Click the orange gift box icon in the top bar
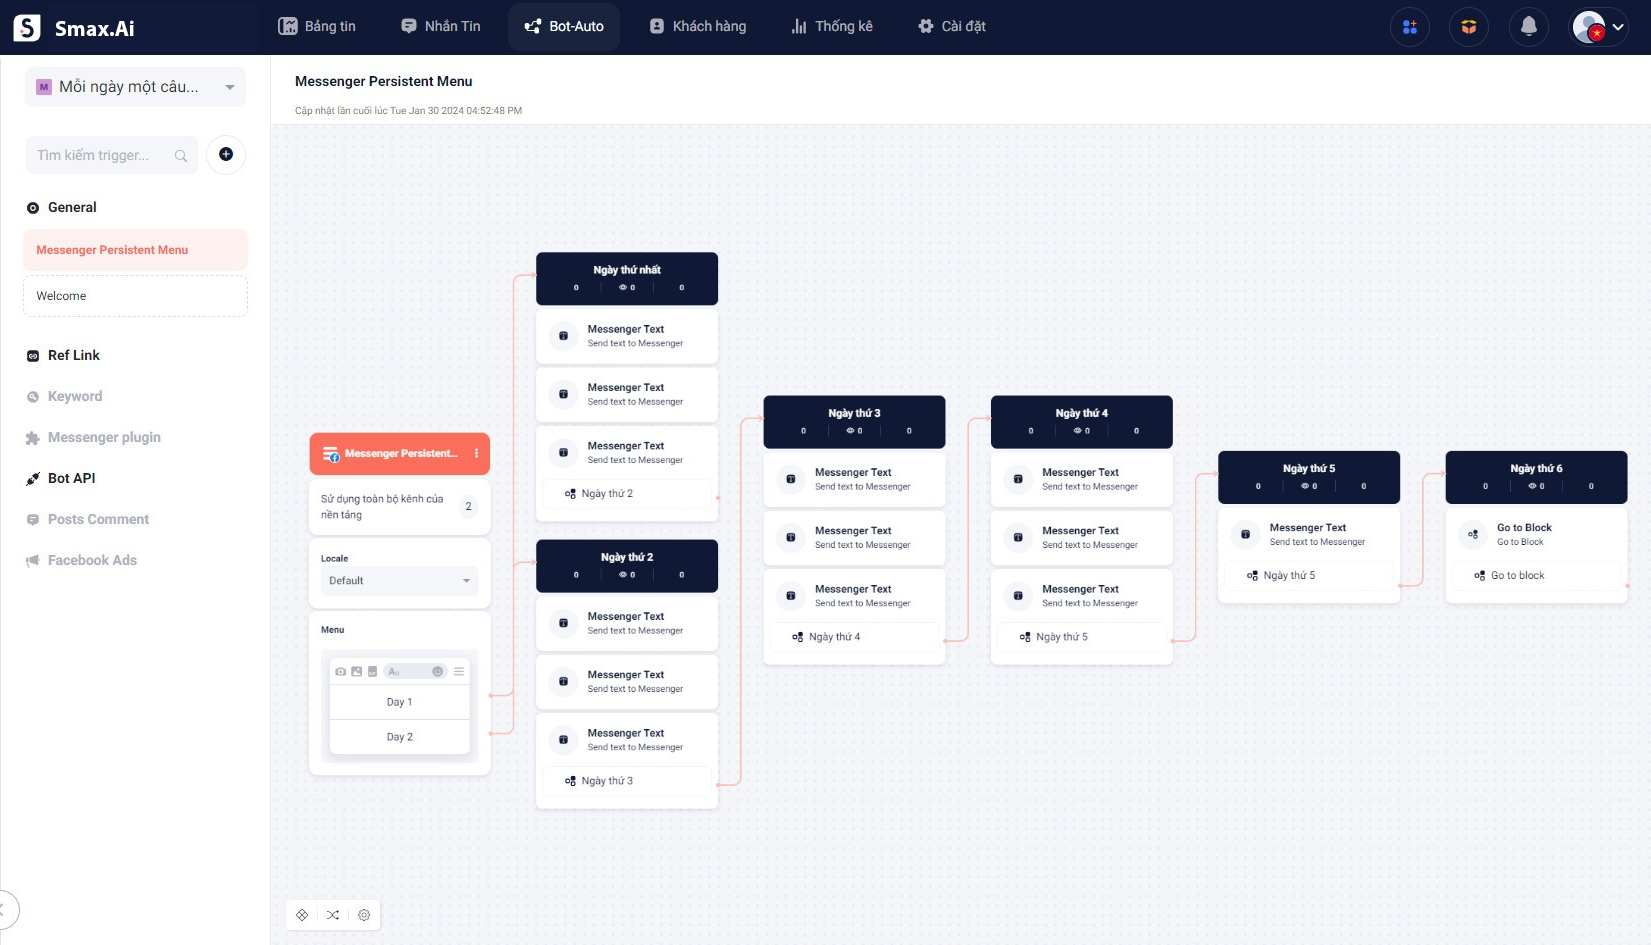This screenshot has height=945, width=1651. (x=1468, y=27)
